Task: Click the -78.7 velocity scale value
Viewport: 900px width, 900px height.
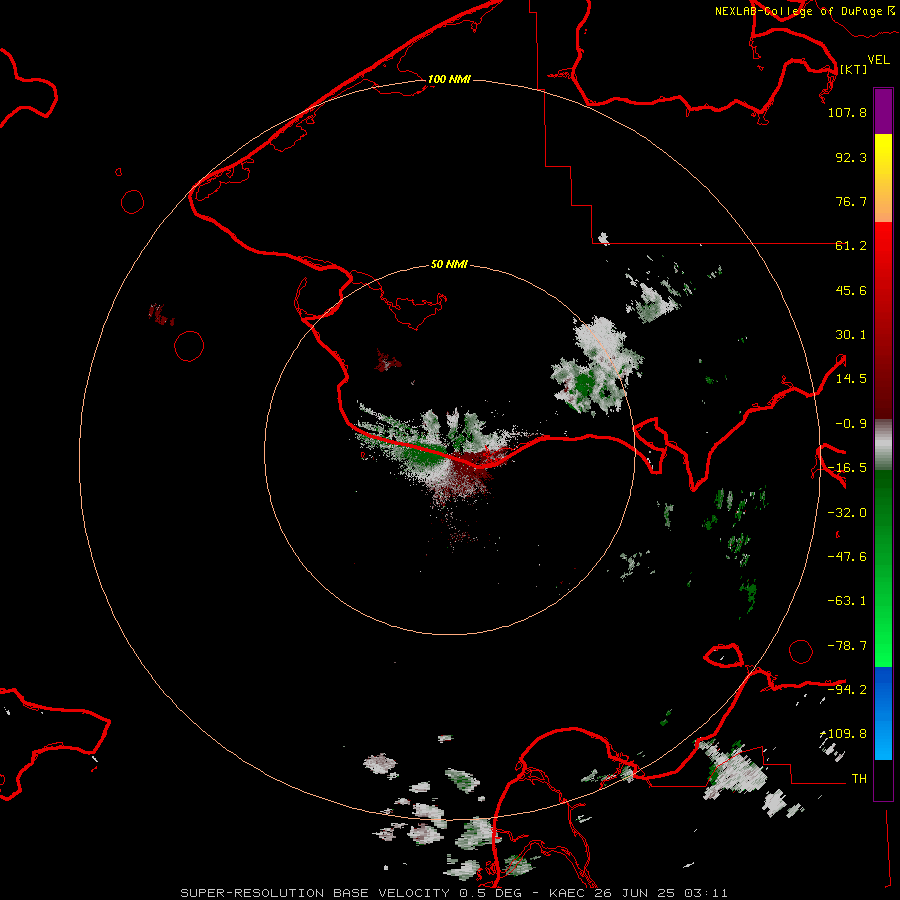Action: 847,646
